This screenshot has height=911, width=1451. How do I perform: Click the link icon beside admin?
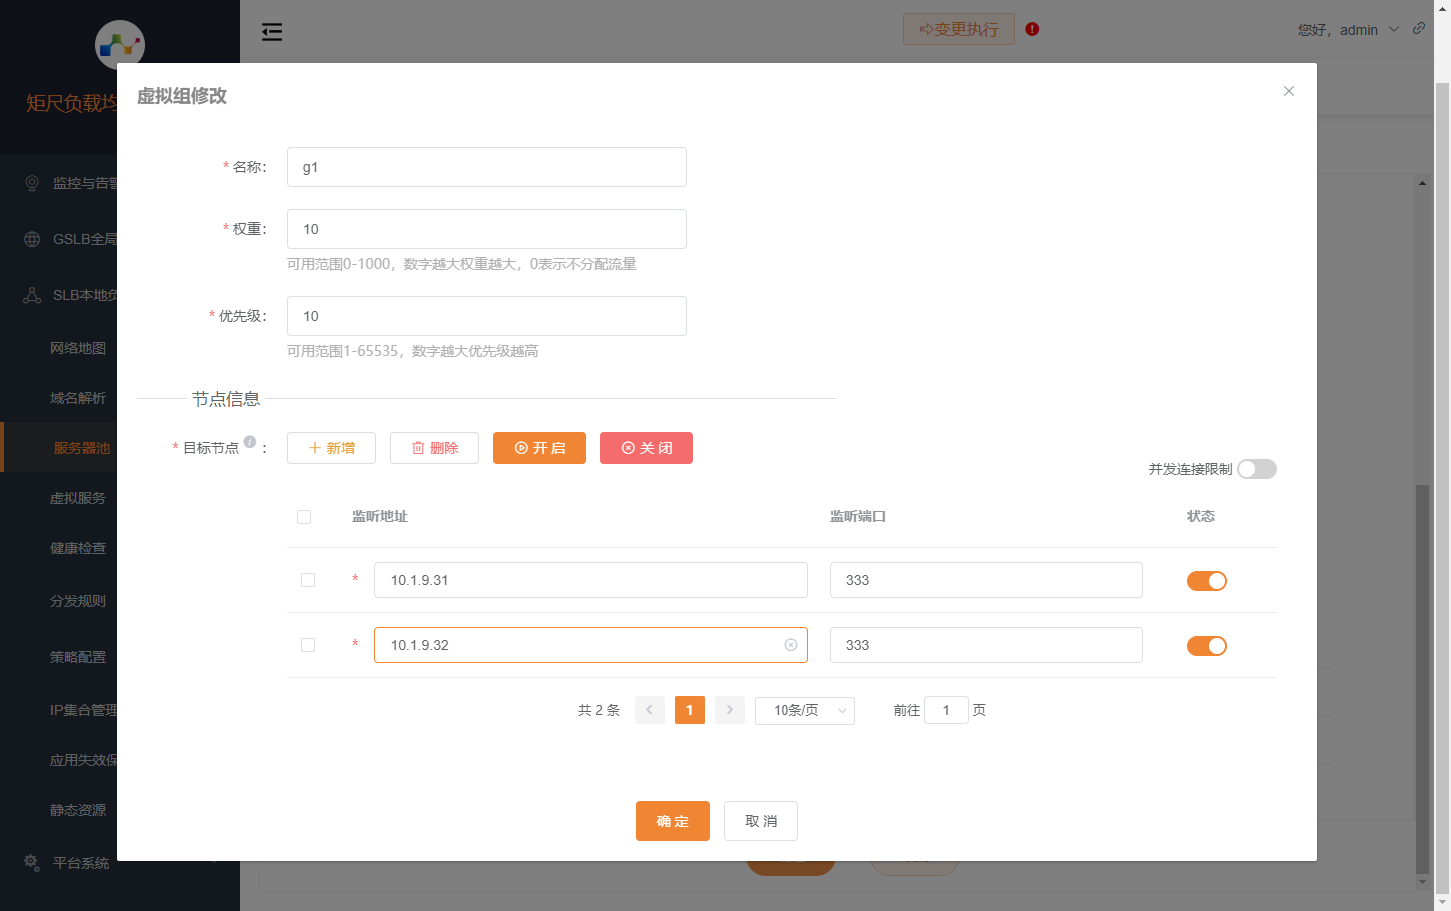tap(1419, 28)
